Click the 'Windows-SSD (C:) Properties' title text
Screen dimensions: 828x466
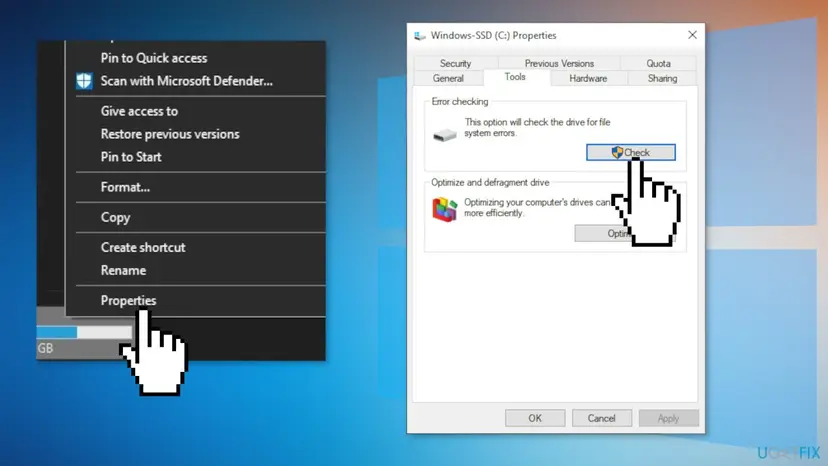[493, 35]
